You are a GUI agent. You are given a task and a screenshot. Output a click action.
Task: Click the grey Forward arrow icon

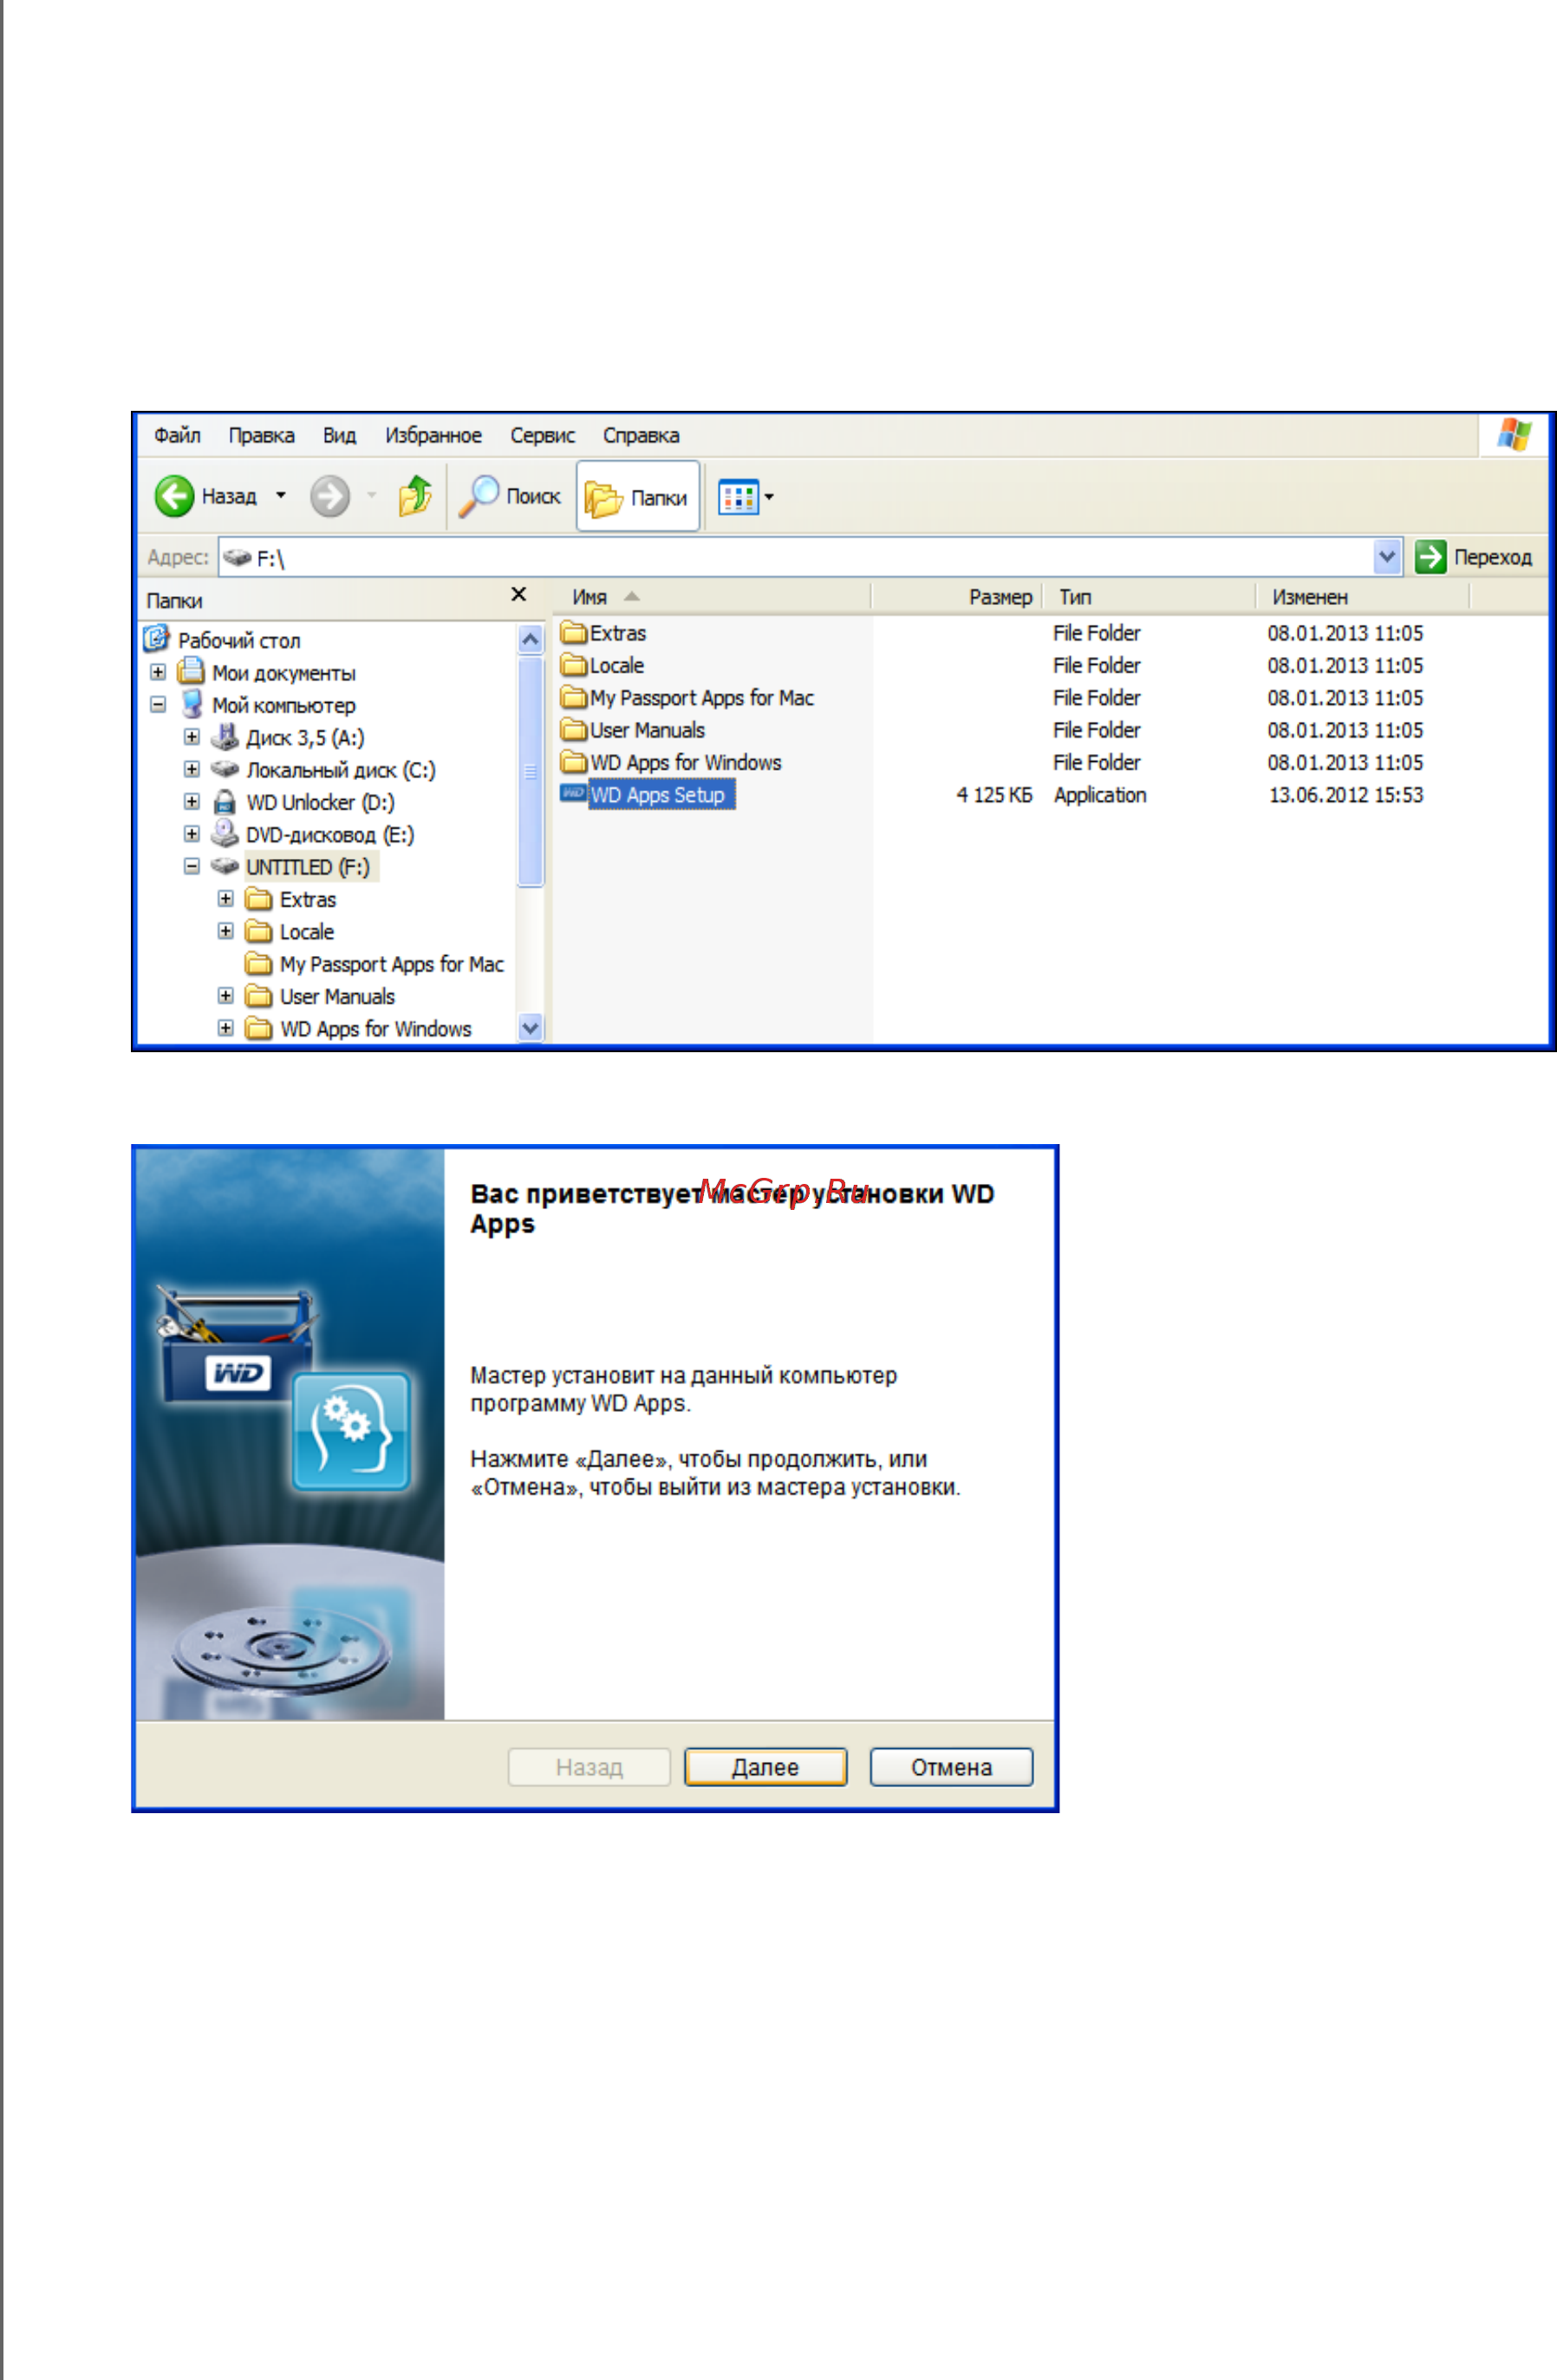(330, 496)
